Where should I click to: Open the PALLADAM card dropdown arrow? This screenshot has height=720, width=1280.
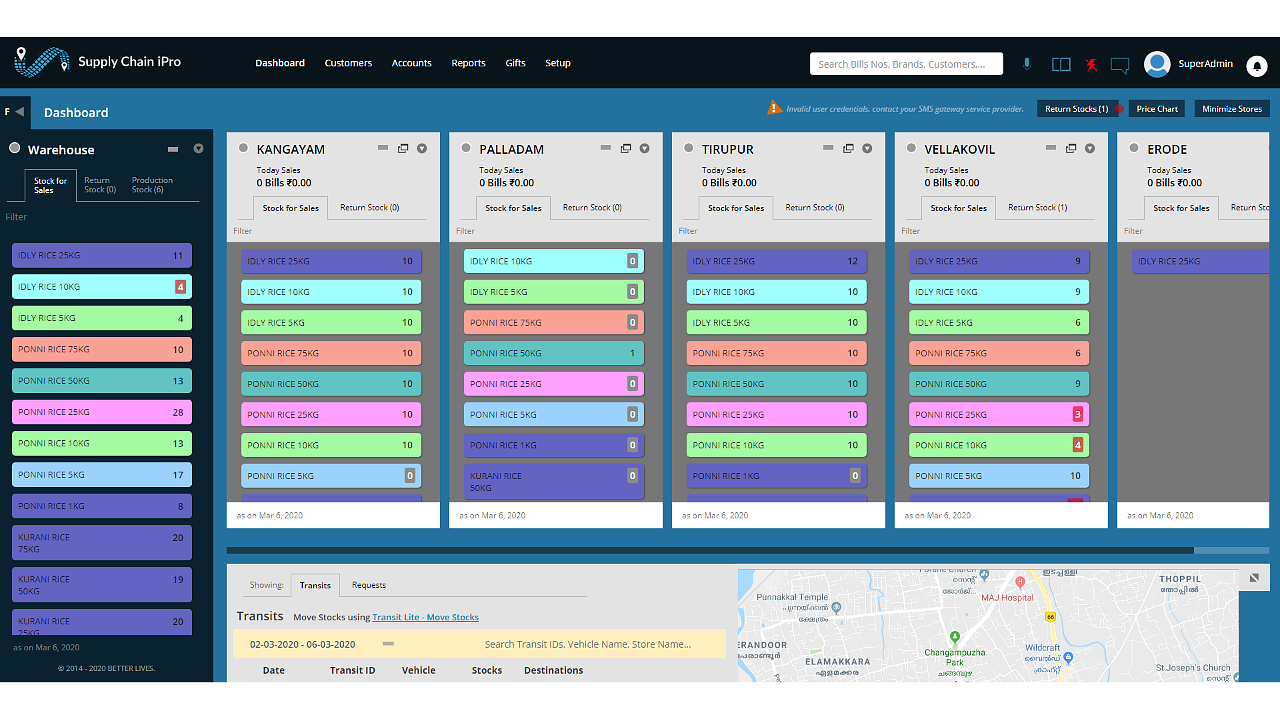[x=644, y=148]
